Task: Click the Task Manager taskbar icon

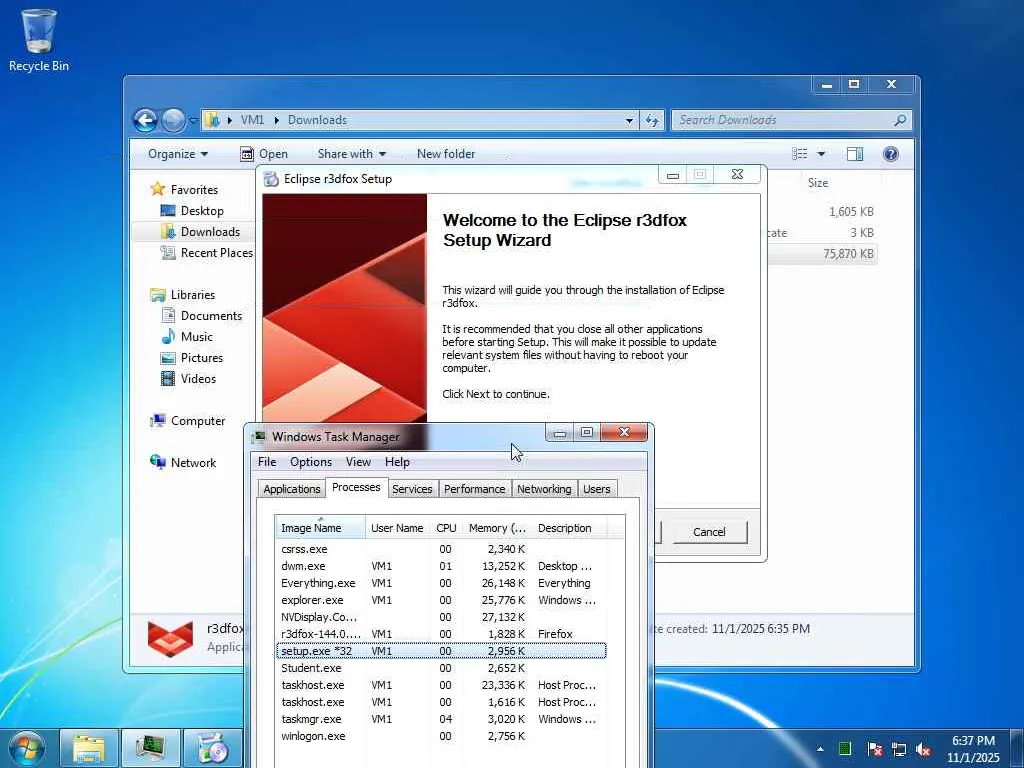Action: tap(150, 749)
